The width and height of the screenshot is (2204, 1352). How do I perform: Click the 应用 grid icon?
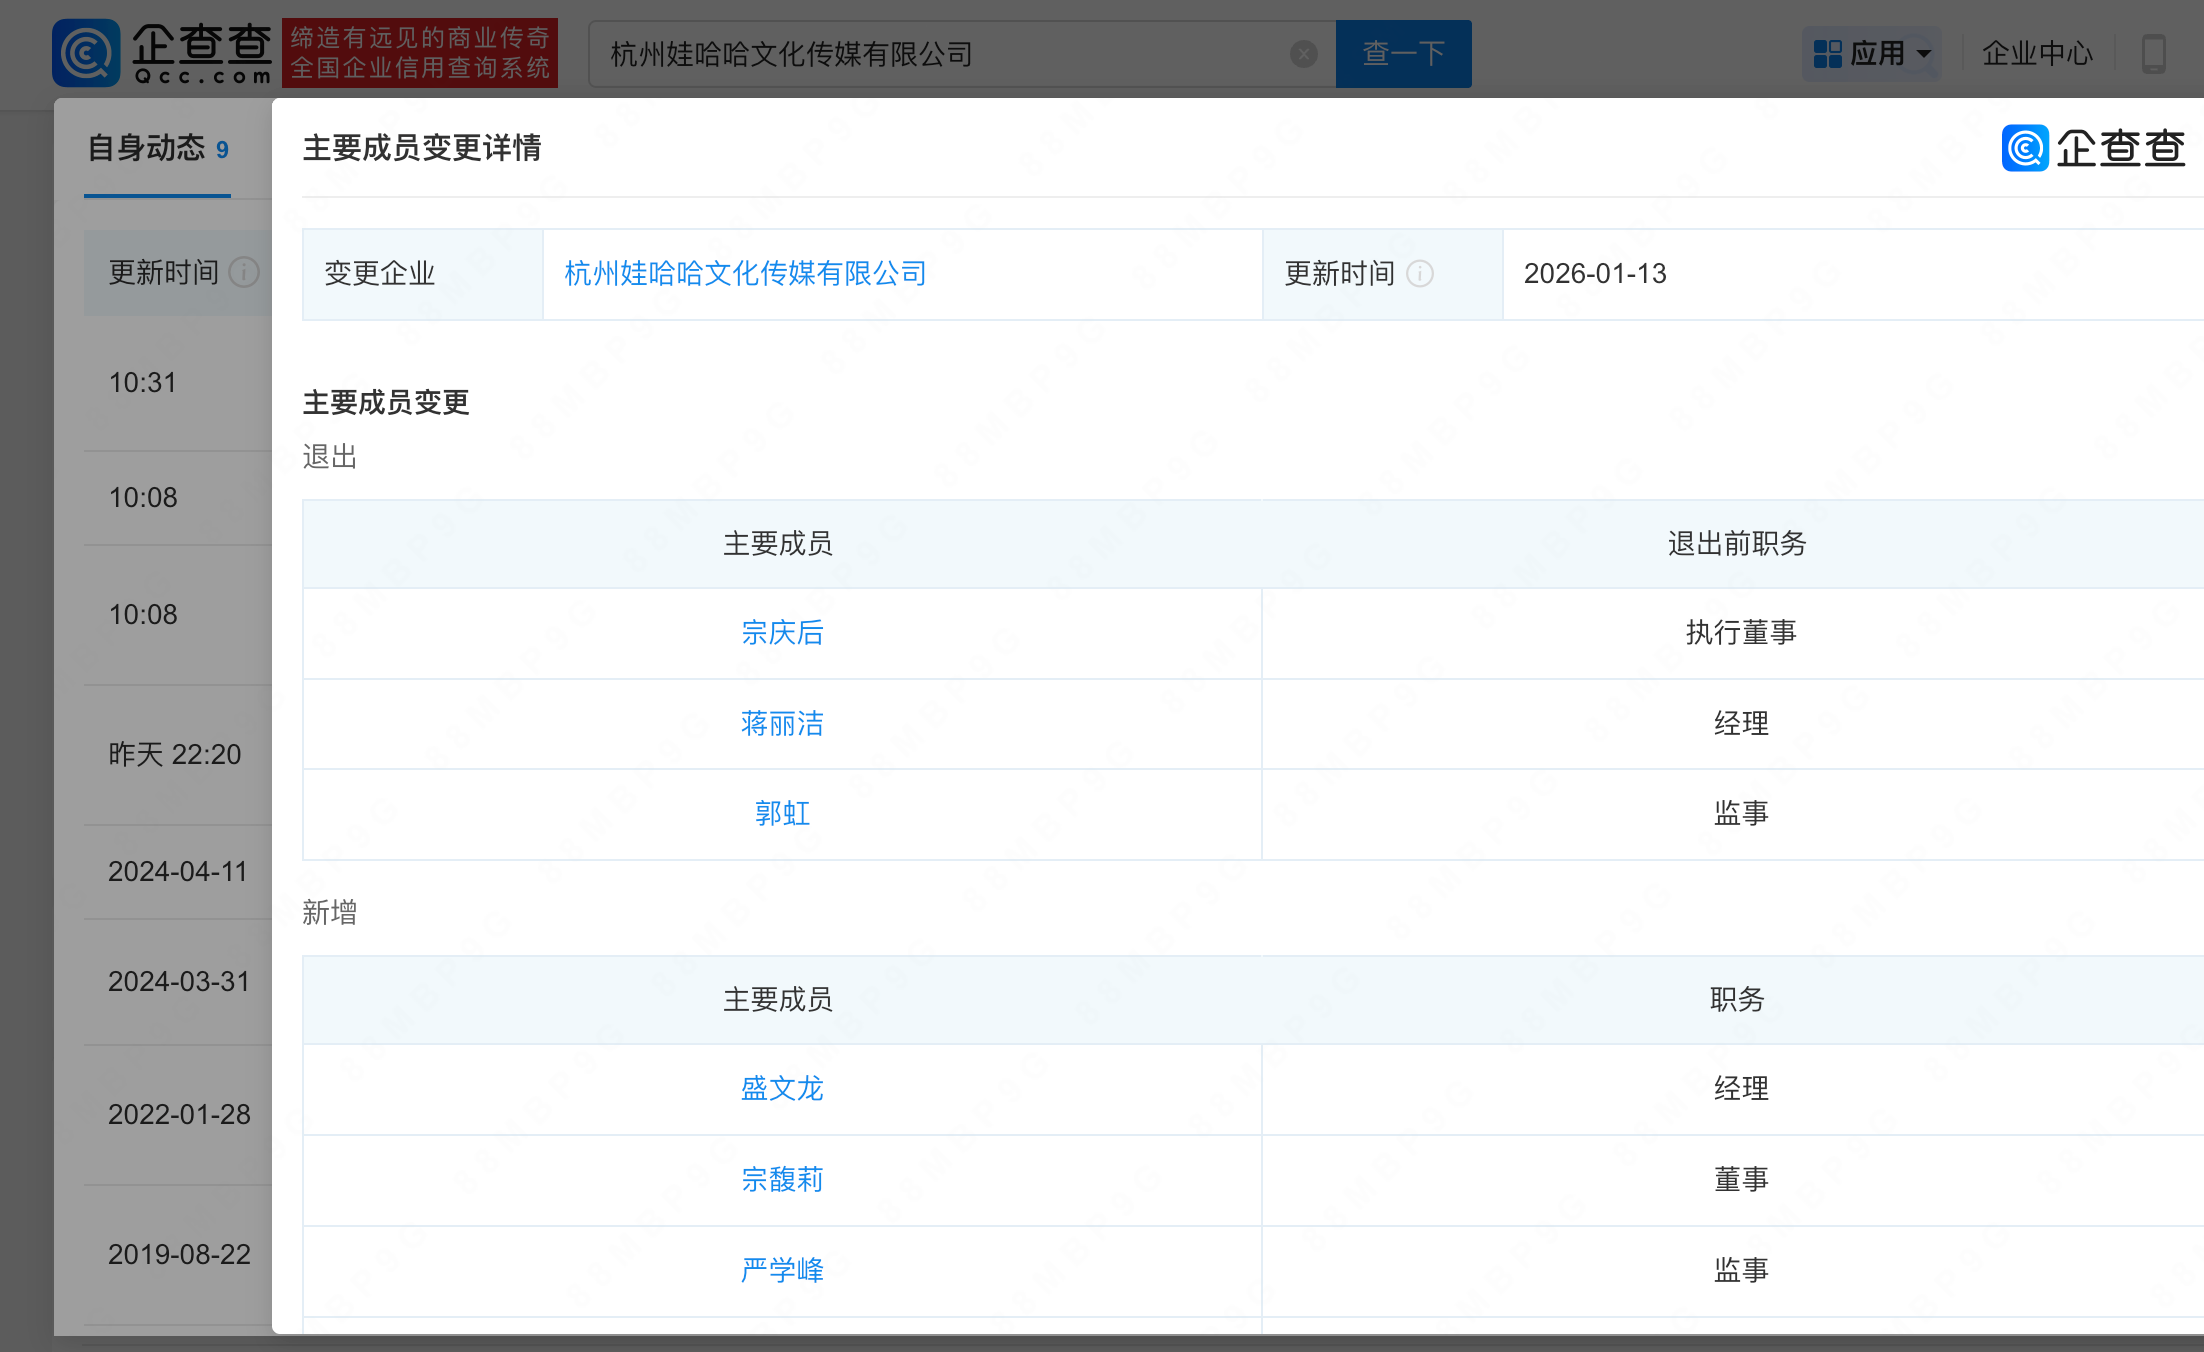tap(1827, 54)
